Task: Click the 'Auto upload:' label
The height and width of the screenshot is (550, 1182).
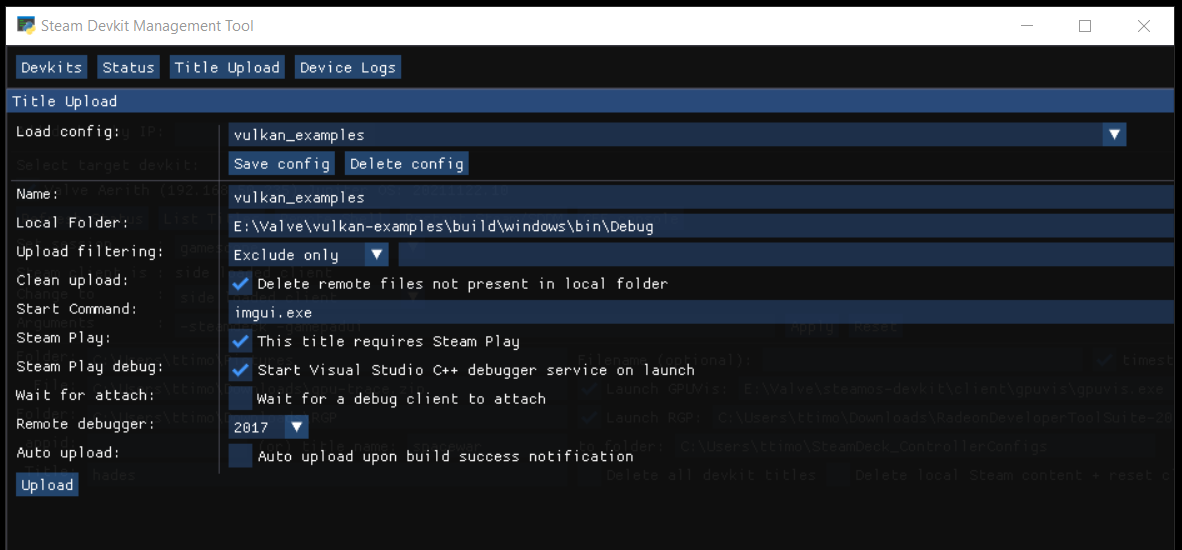Action: 68,453
